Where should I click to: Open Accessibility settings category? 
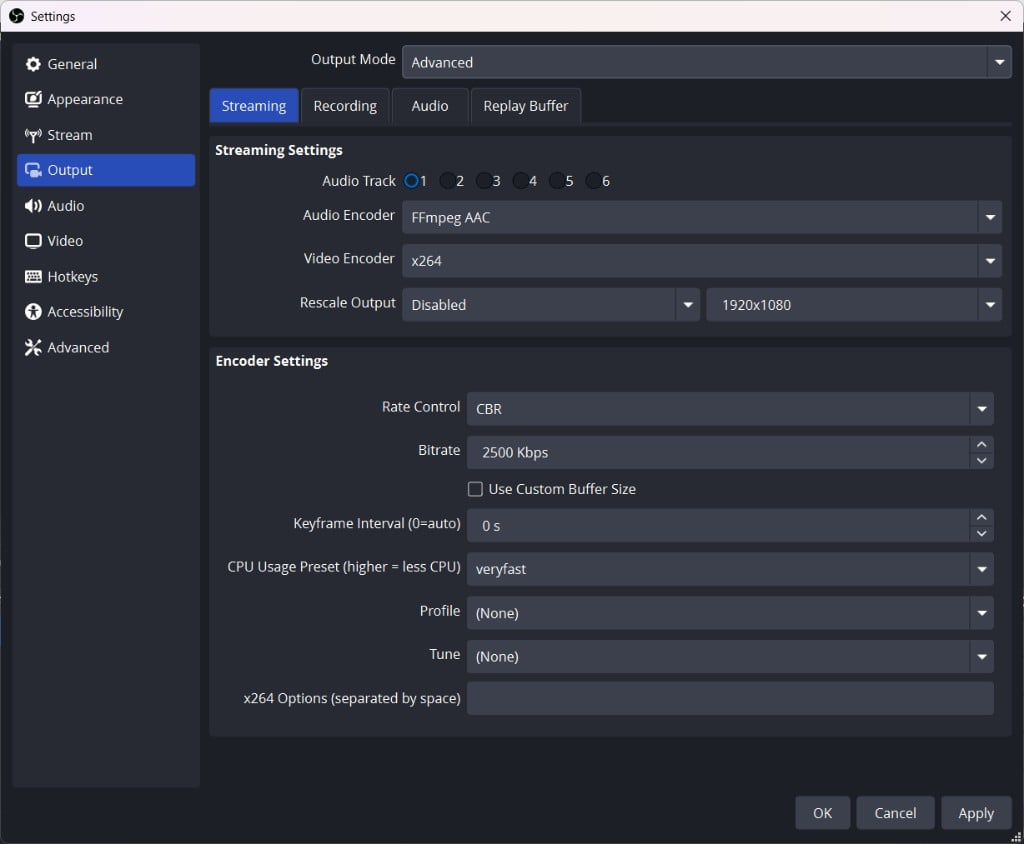(106, 312)
